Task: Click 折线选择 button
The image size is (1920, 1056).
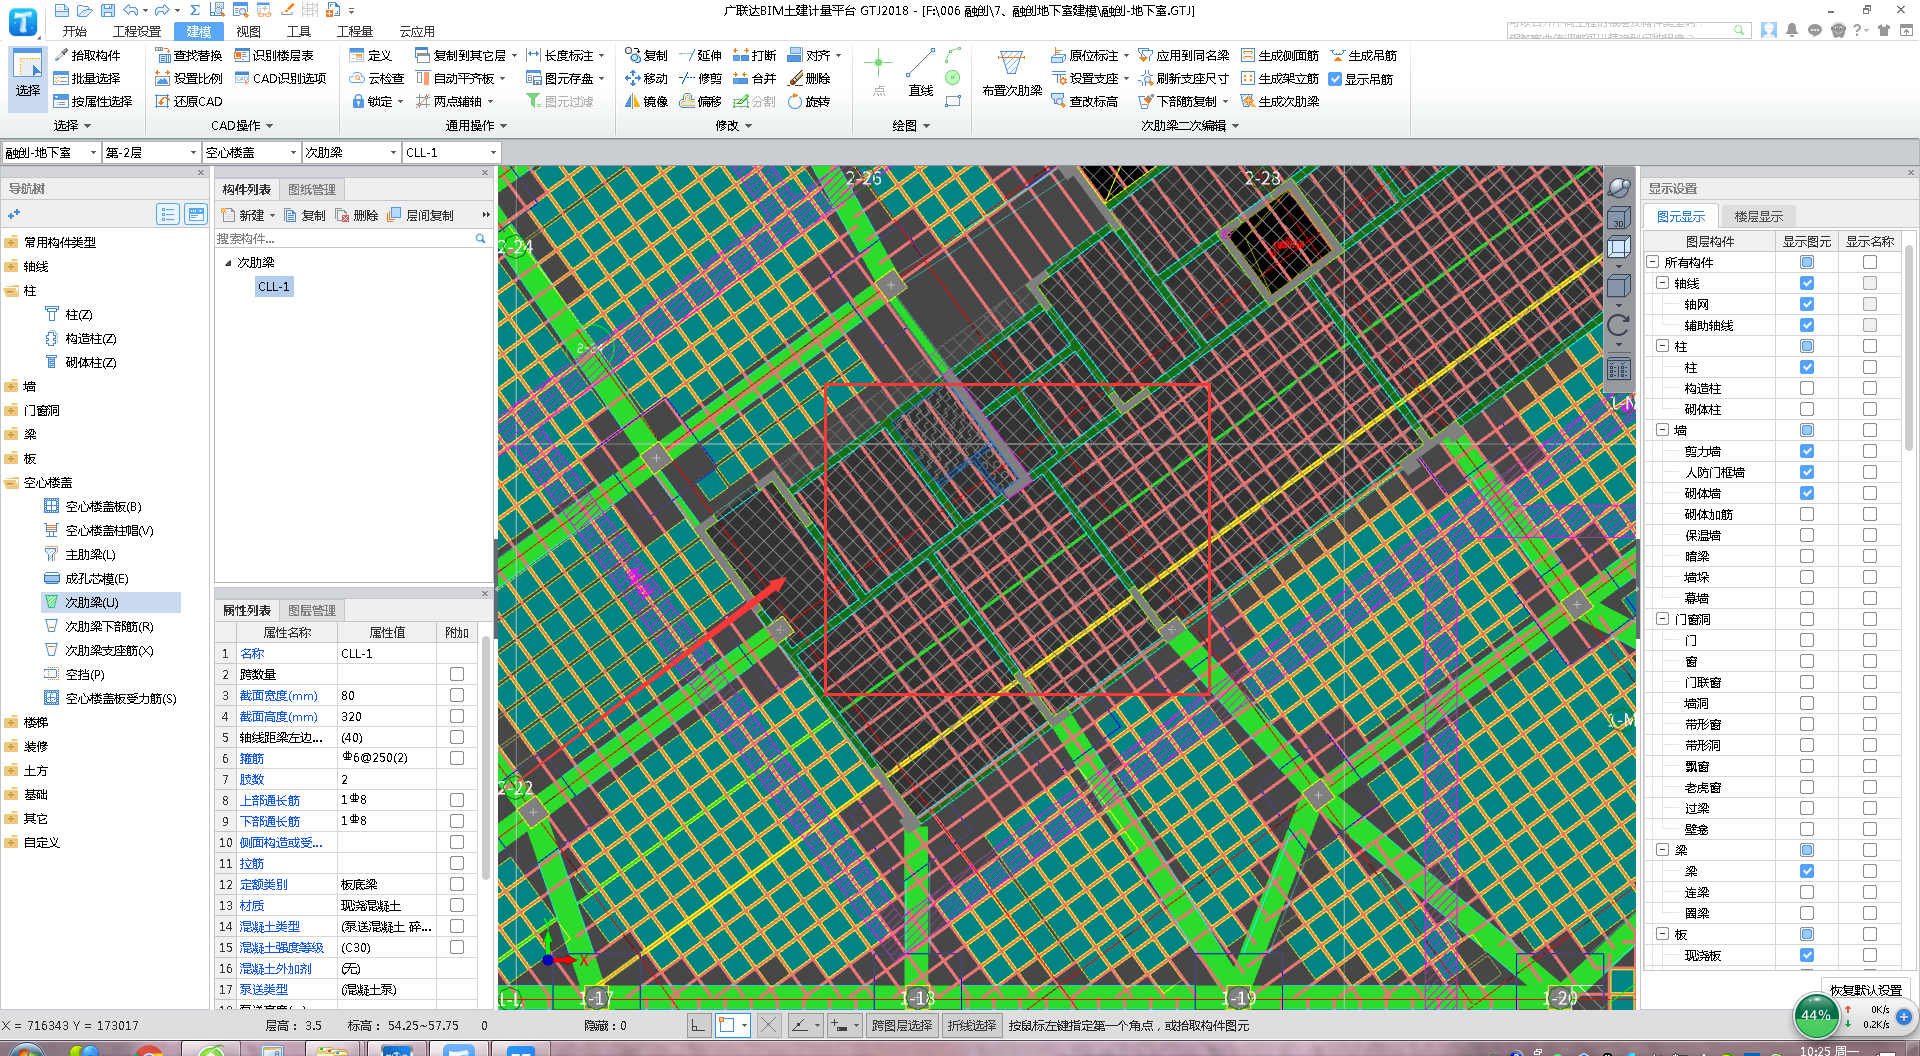Action: point(972,1025)
